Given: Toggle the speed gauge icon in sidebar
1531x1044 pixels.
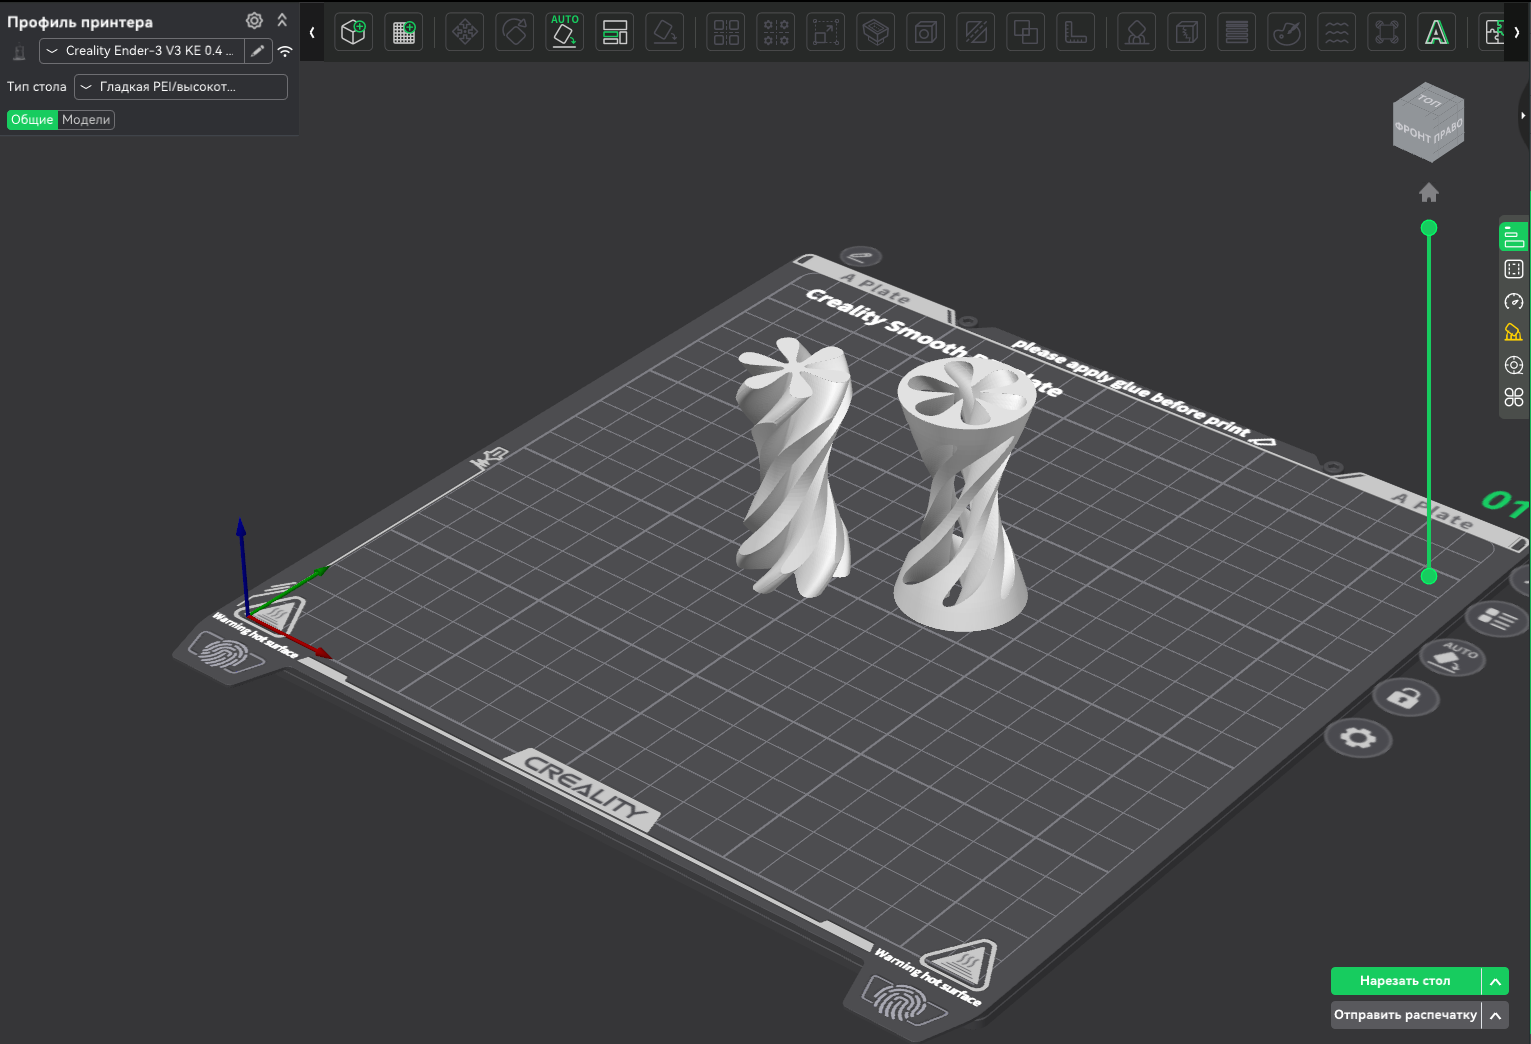Looking at the screenshot, I should click(x=1514, y=301).
